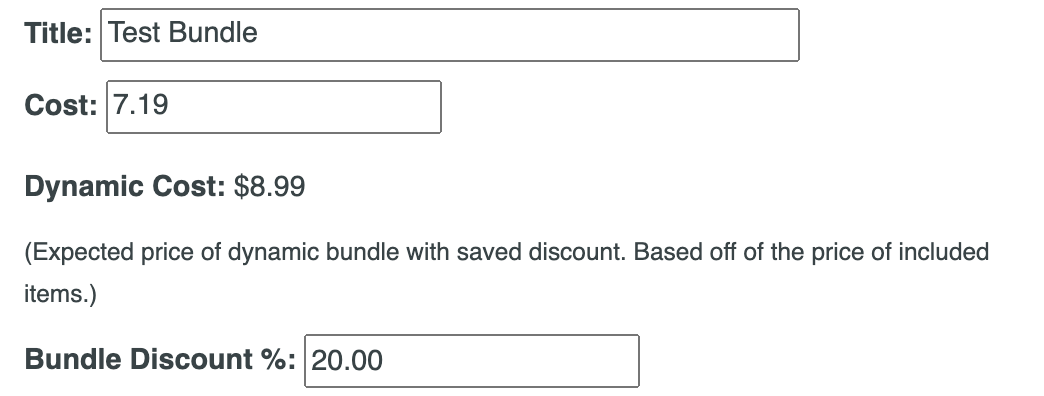The image size is (1044, 396).
Task: Click the $8.99 dynamic cost value
Action: tap(270, 187)
